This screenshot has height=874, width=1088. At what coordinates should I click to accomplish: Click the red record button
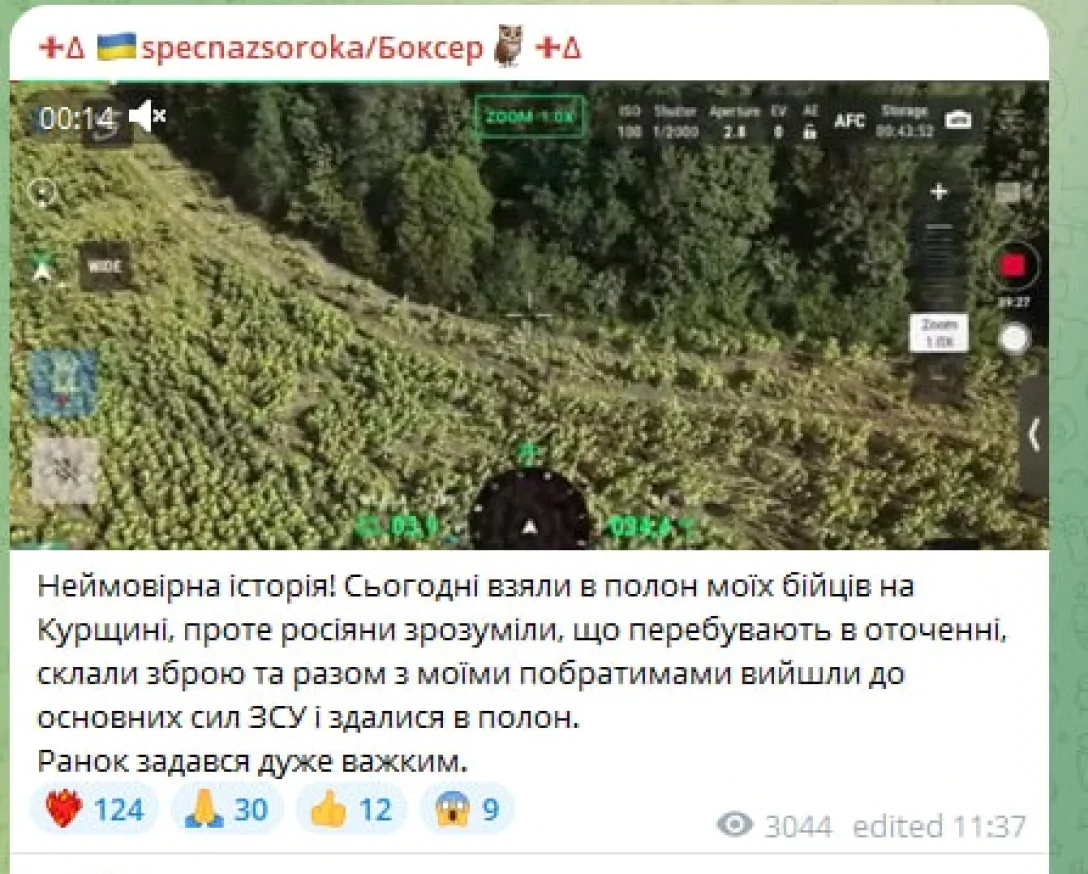click(1012, 266)
